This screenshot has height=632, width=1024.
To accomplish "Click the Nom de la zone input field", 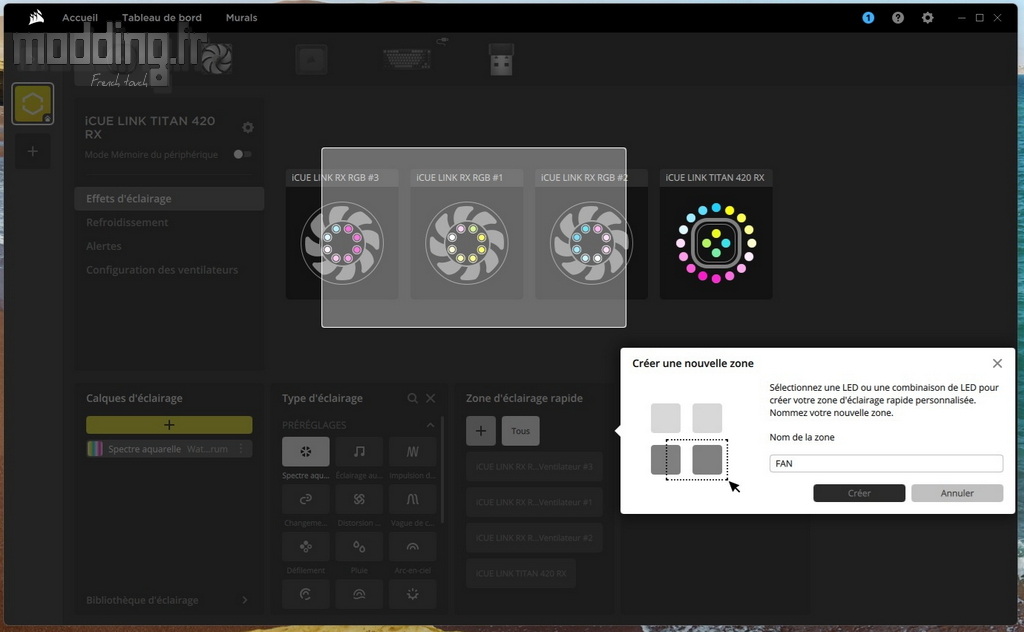I will pyautogui.click(x=886, y=464).
